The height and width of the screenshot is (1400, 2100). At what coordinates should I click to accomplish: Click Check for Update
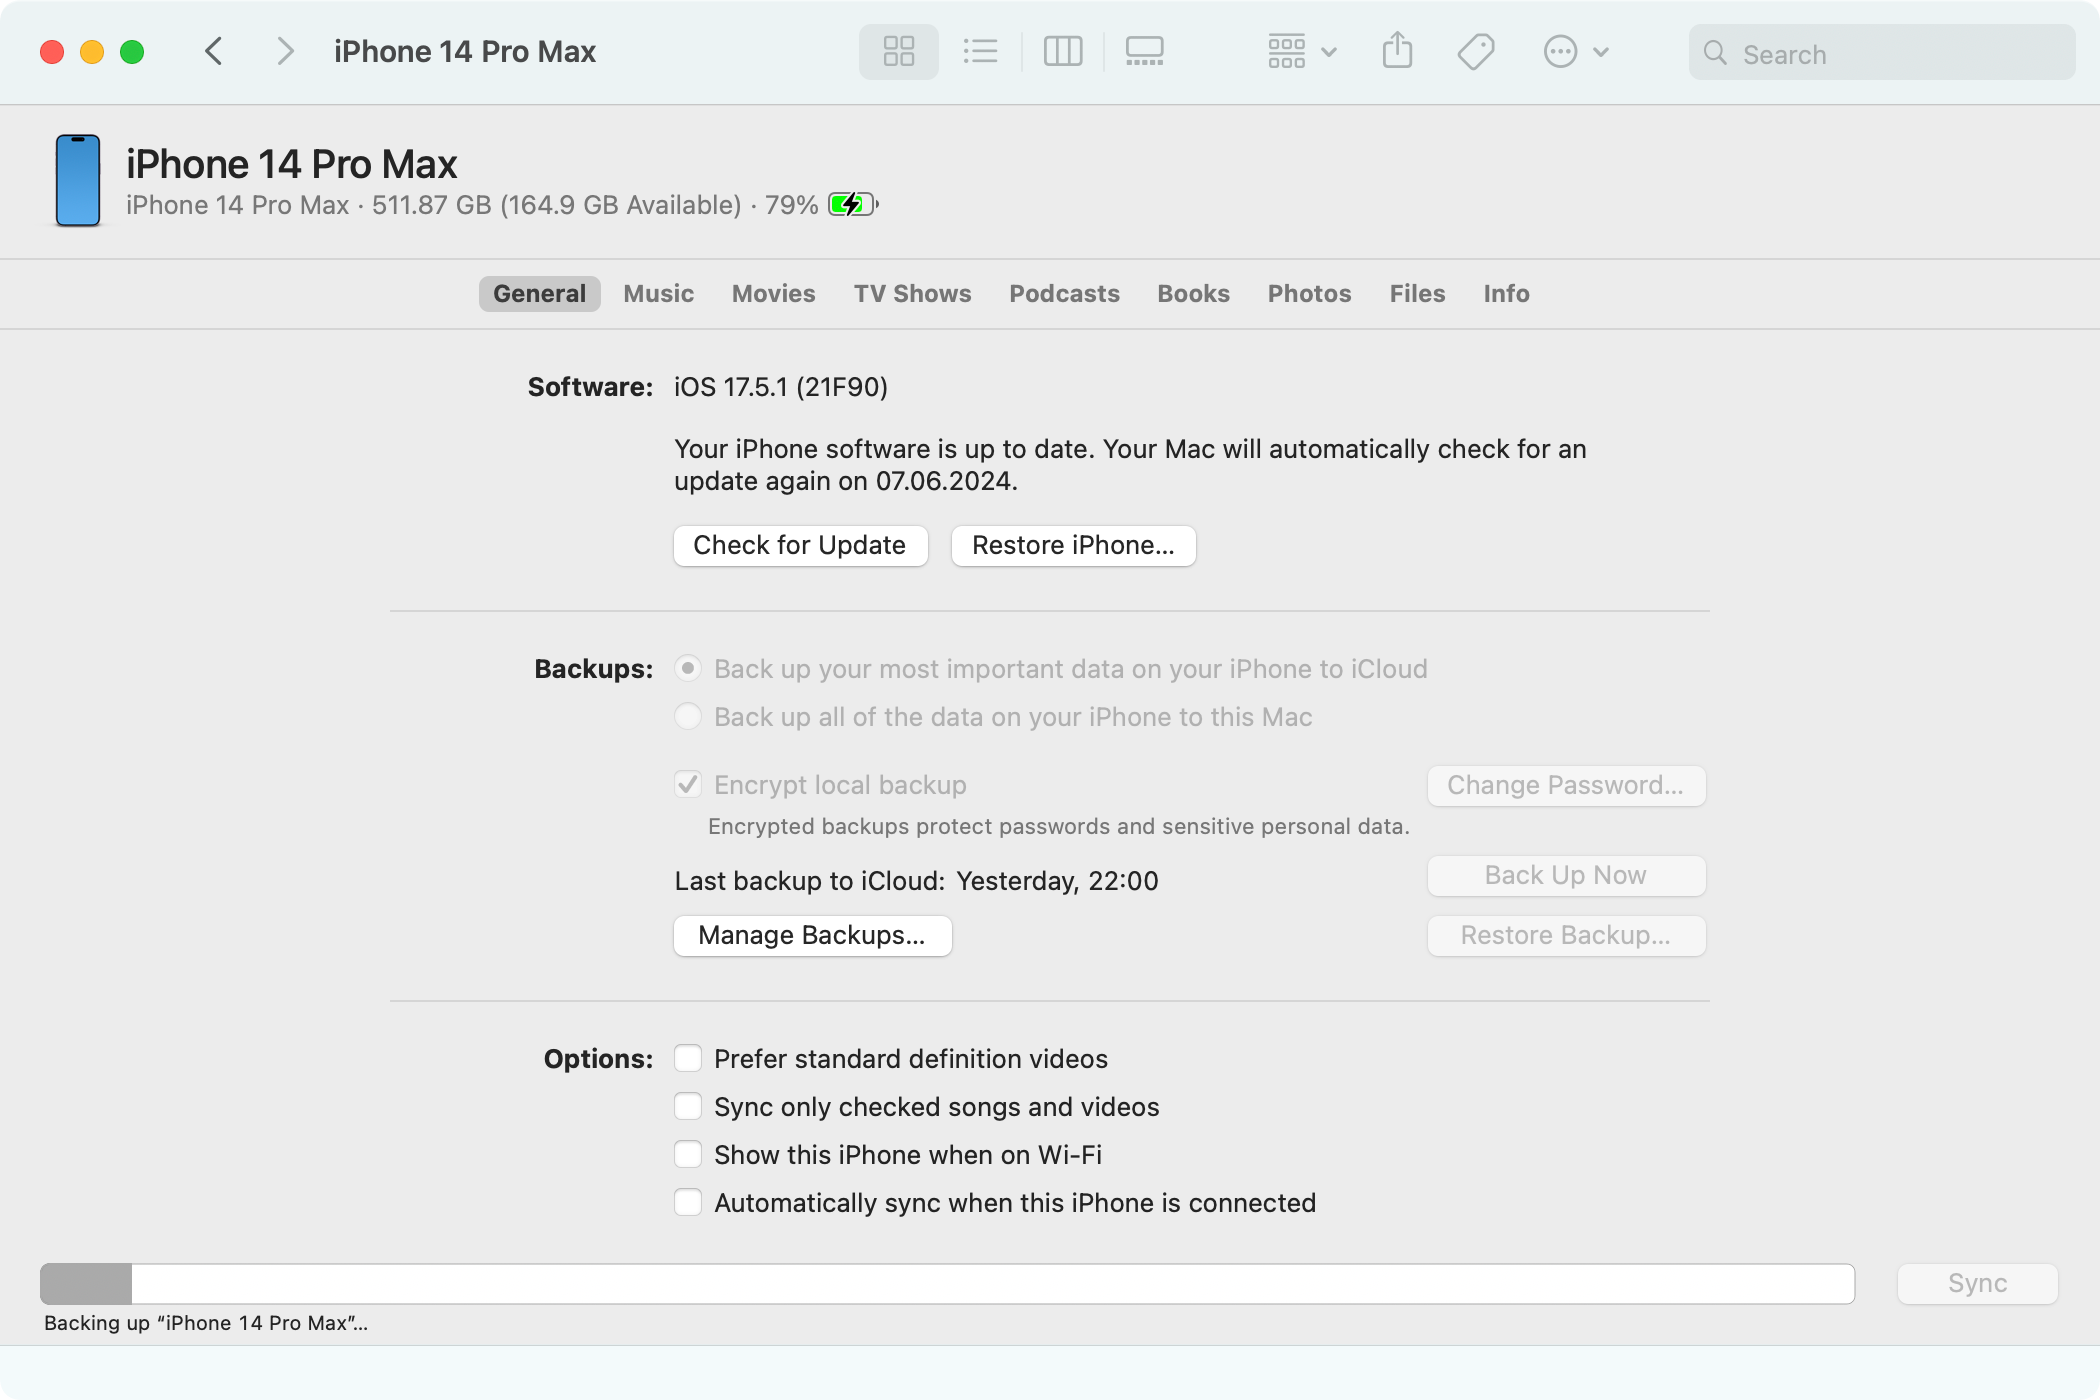(x=799, y=545)
